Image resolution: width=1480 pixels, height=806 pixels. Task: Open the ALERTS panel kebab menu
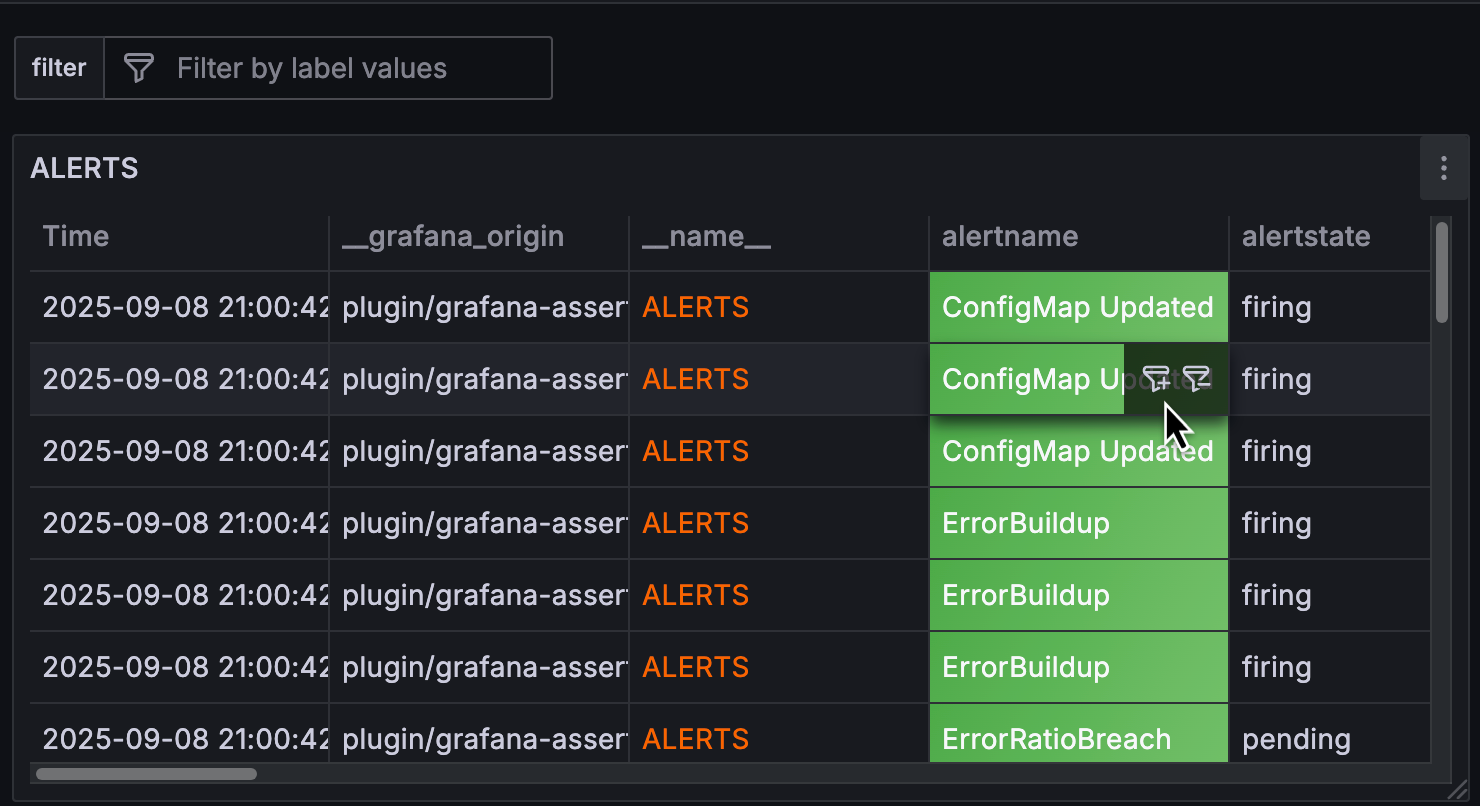(1444, 167)
